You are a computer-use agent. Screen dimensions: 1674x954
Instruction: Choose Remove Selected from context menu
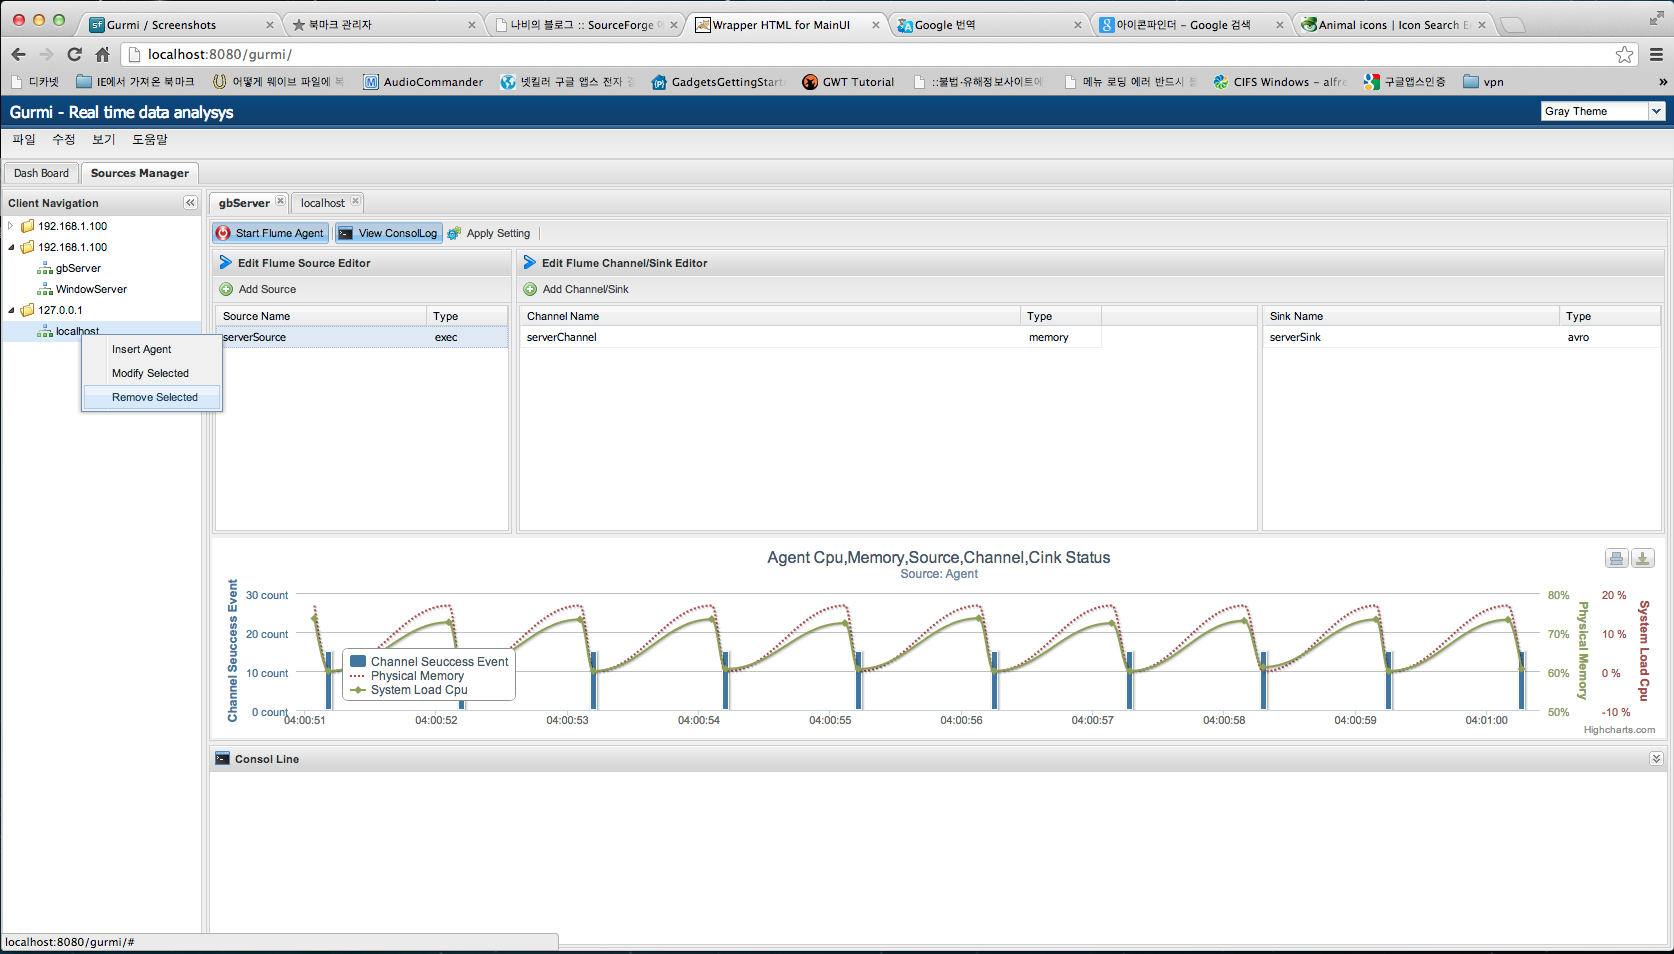pyautogui.click(x=153, y=397)
